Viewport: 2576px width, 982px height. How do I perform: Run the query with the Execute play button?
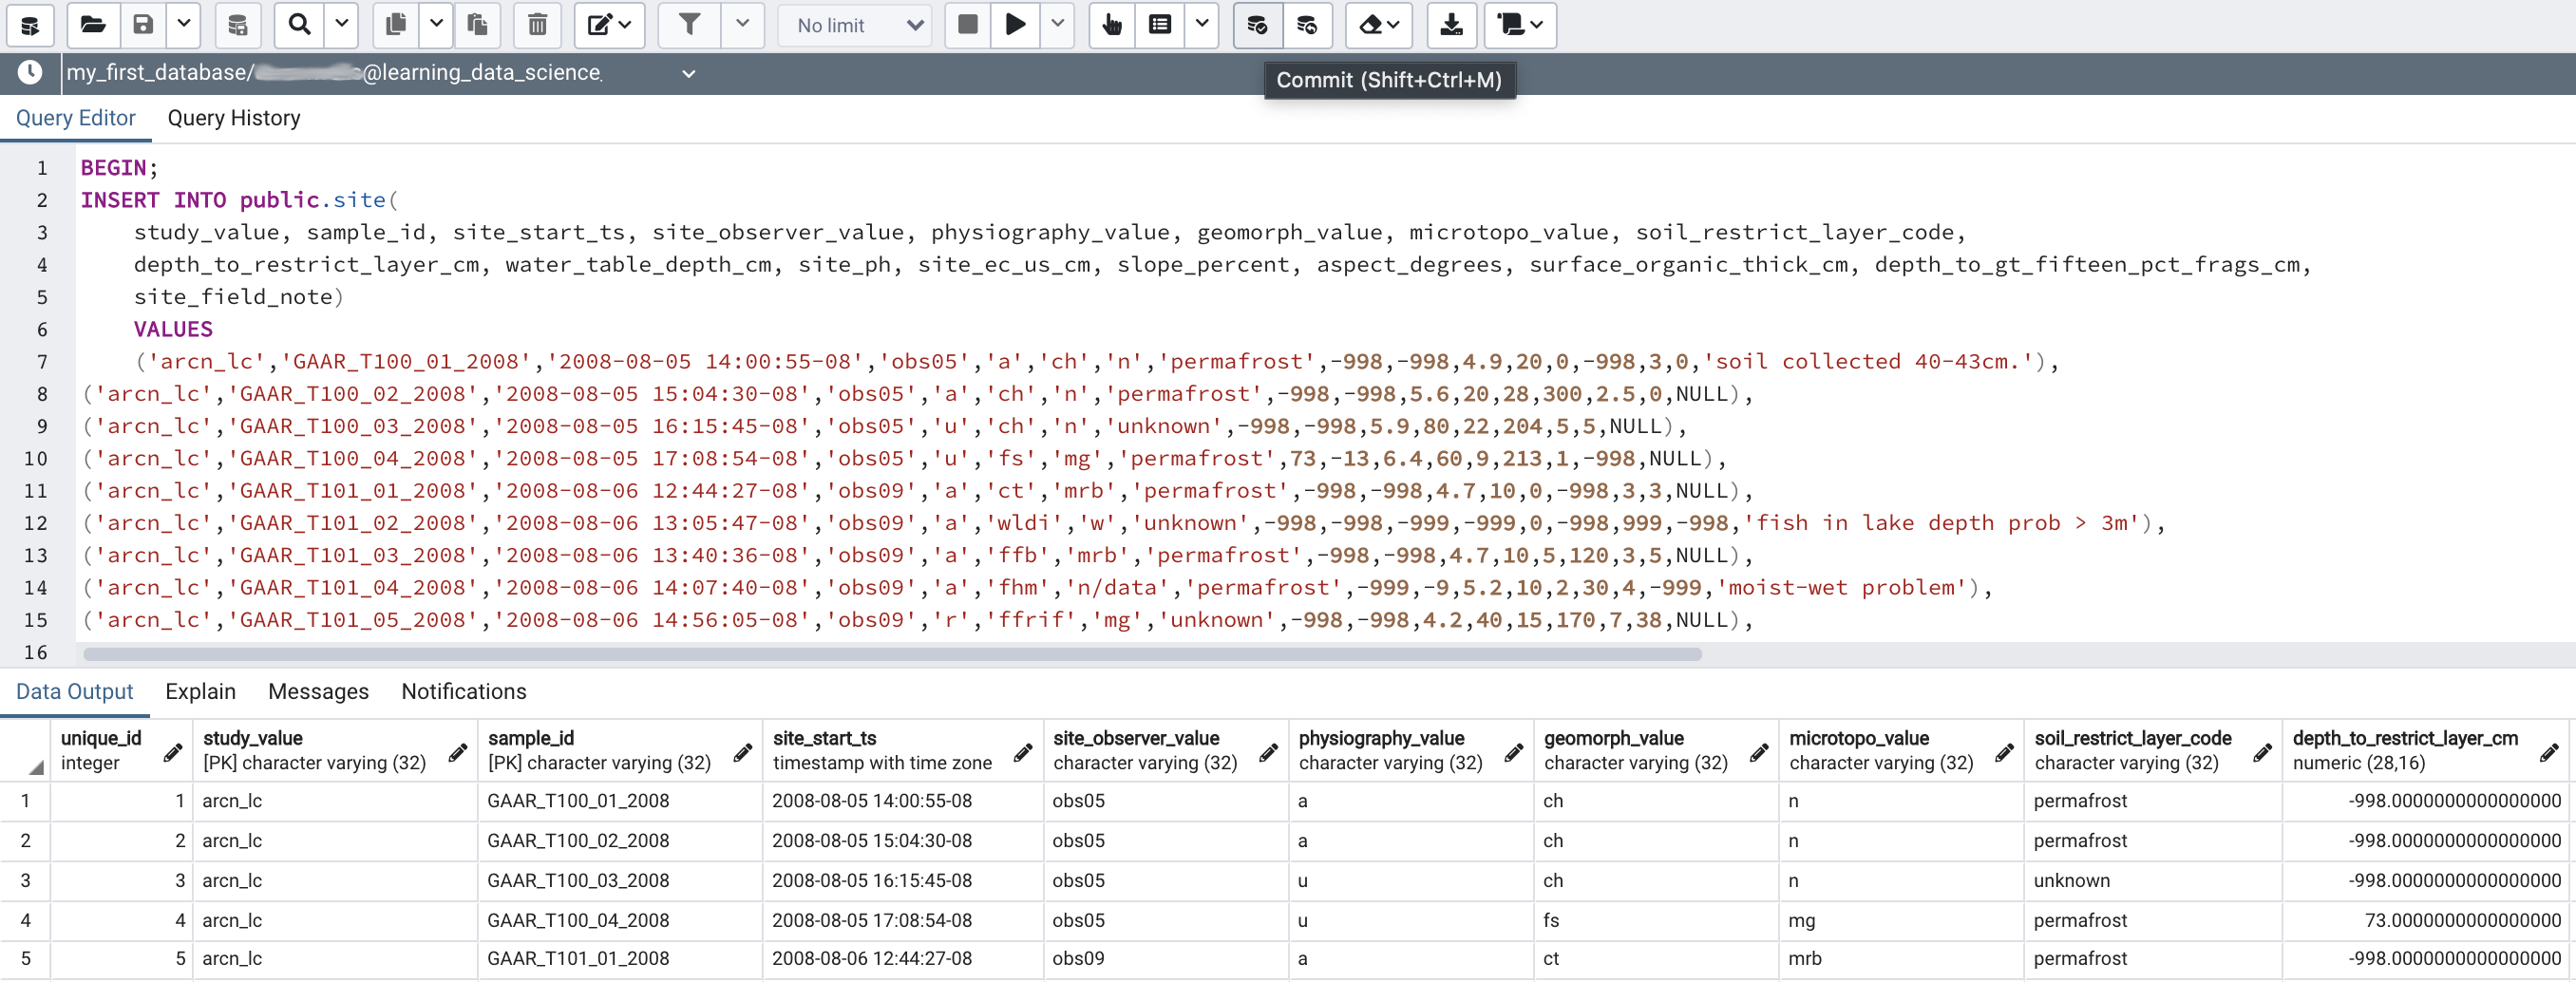click(x=1015, y=25)
